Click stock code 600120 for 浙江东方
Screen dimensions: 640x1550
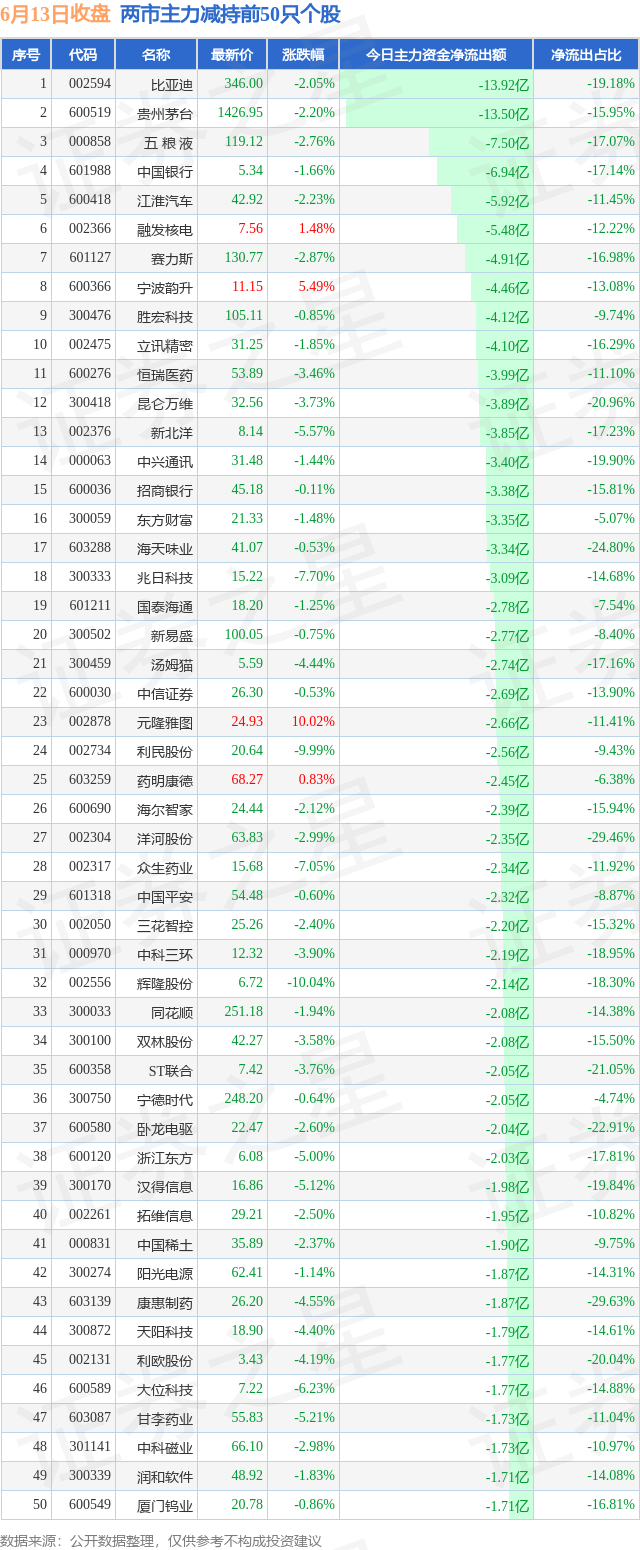click(x=90, y=1157)
